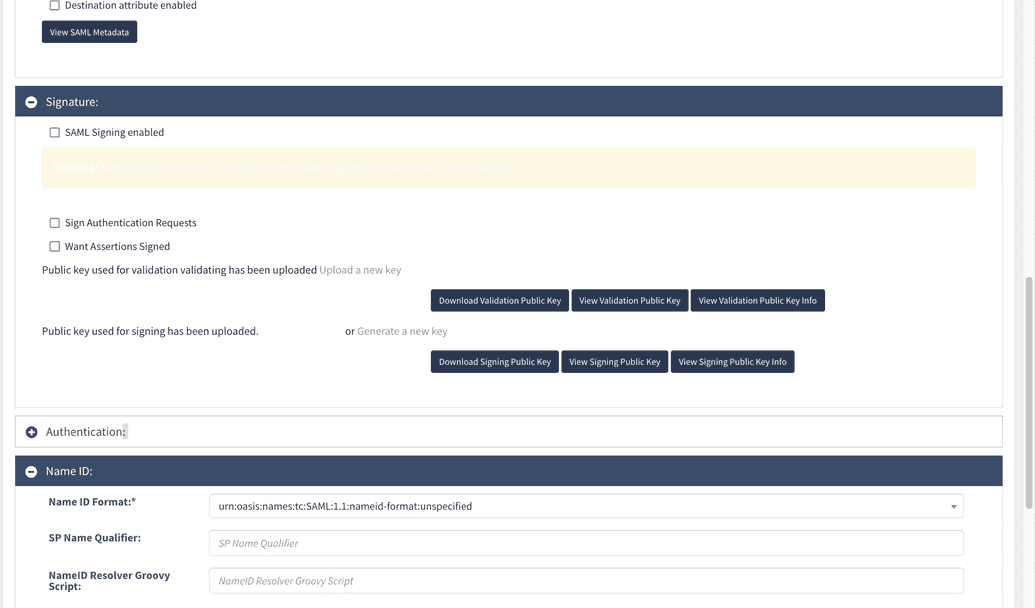Image resolution: width=1035 pixels, height=608 pixels.
Task: Click the Generate a new key link
Action: pyautogui.click(x=401, y=330)
